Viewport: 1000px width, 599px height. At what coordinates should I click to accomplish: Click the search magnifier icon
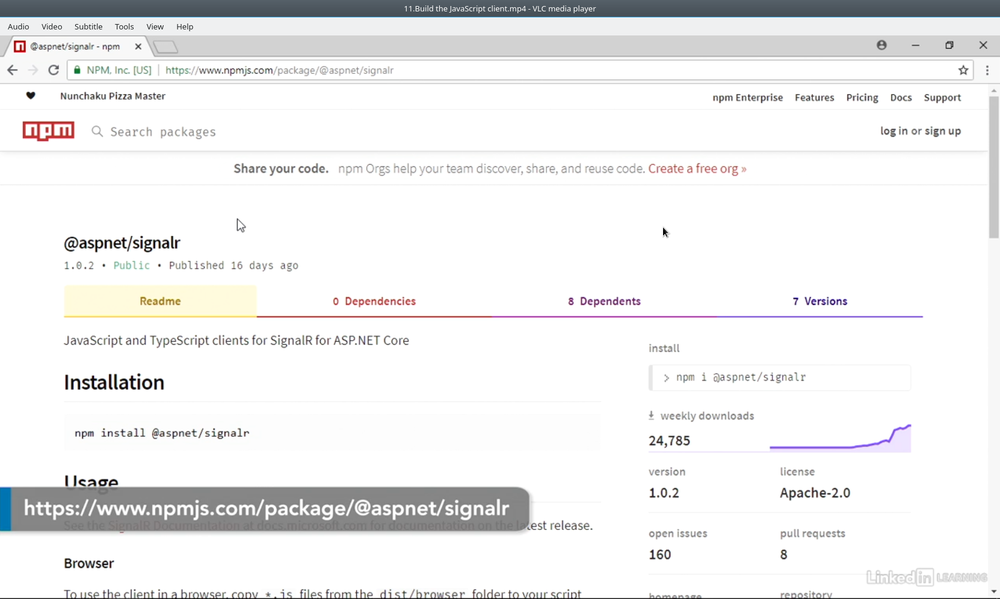point(97,131)
